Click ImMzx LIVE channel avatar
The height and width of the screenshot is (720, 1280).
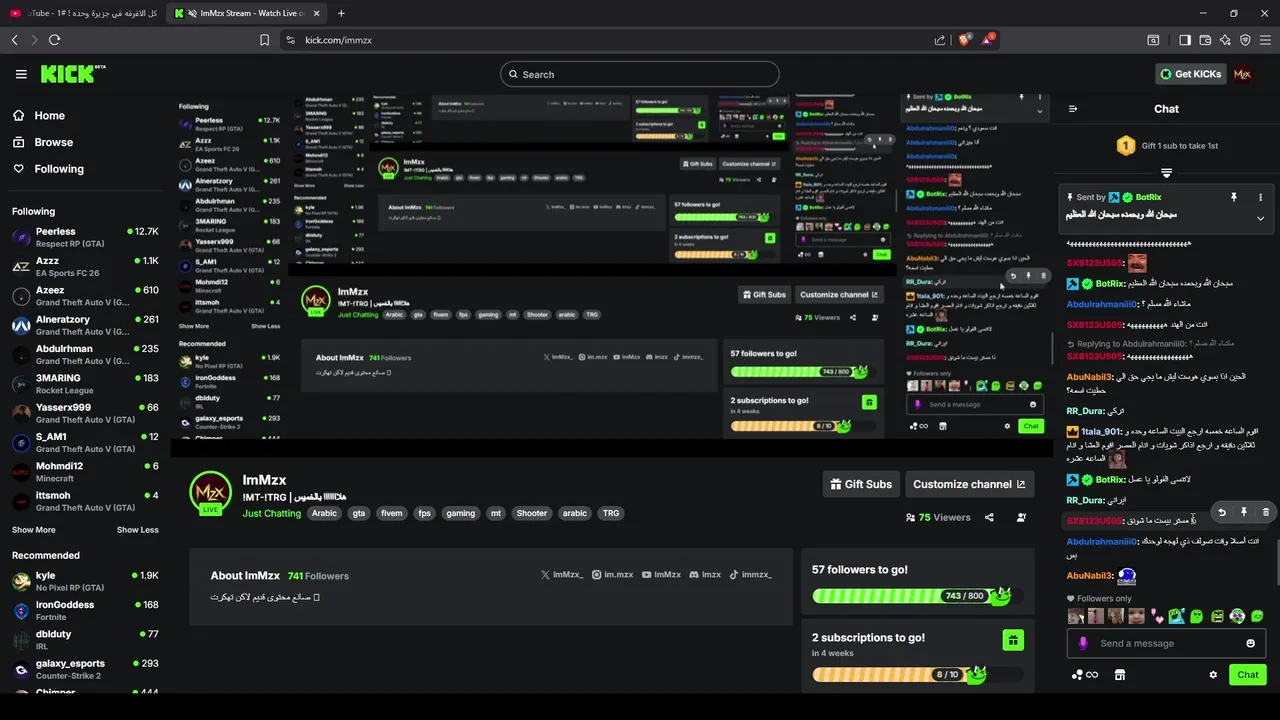click(211, 493)
